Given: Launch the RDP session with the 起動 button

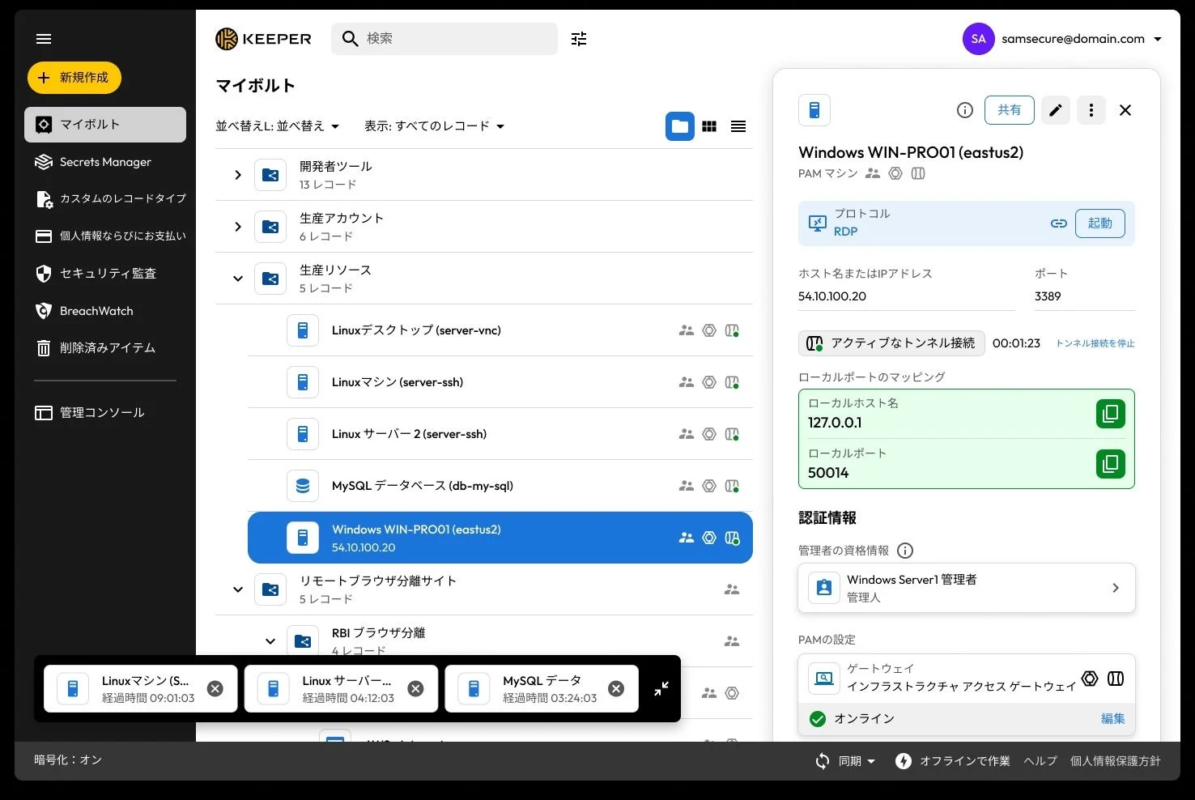Looking at the screenshot, I should pos(1100,223).
